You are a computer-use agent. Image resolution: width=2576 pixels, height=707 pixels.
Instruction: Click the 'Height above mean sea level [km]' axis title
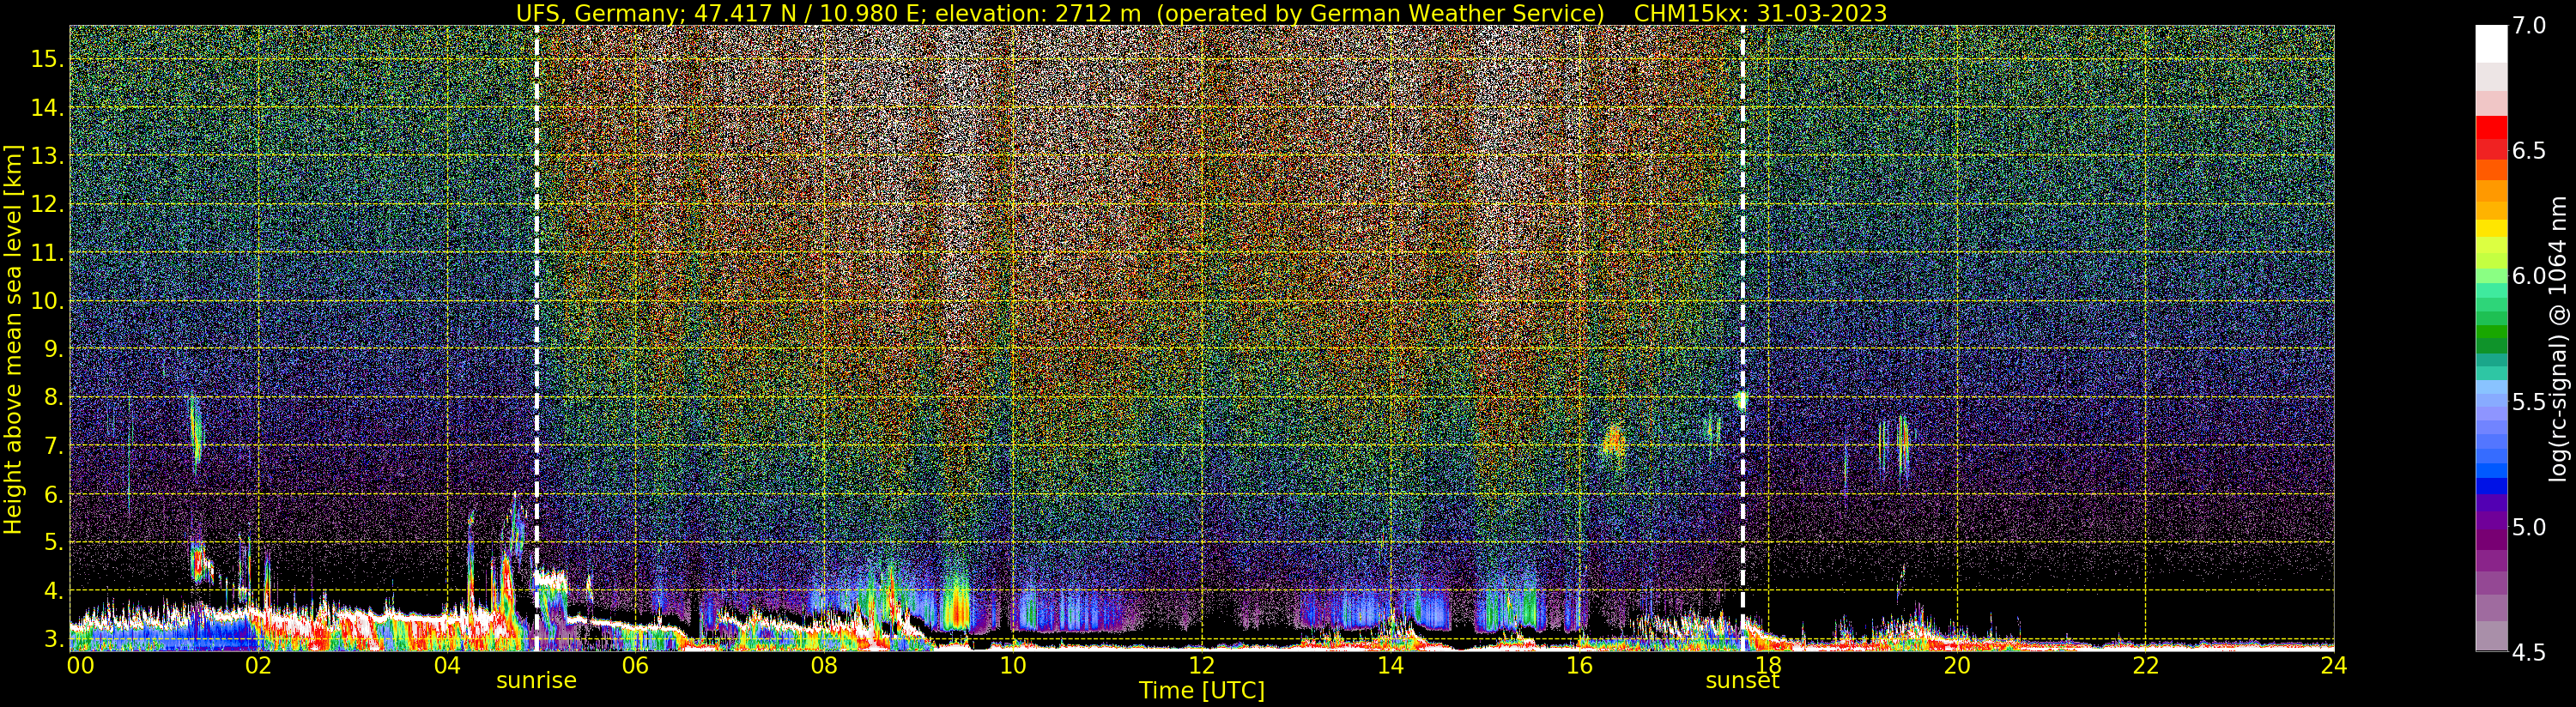pos(13,338)
